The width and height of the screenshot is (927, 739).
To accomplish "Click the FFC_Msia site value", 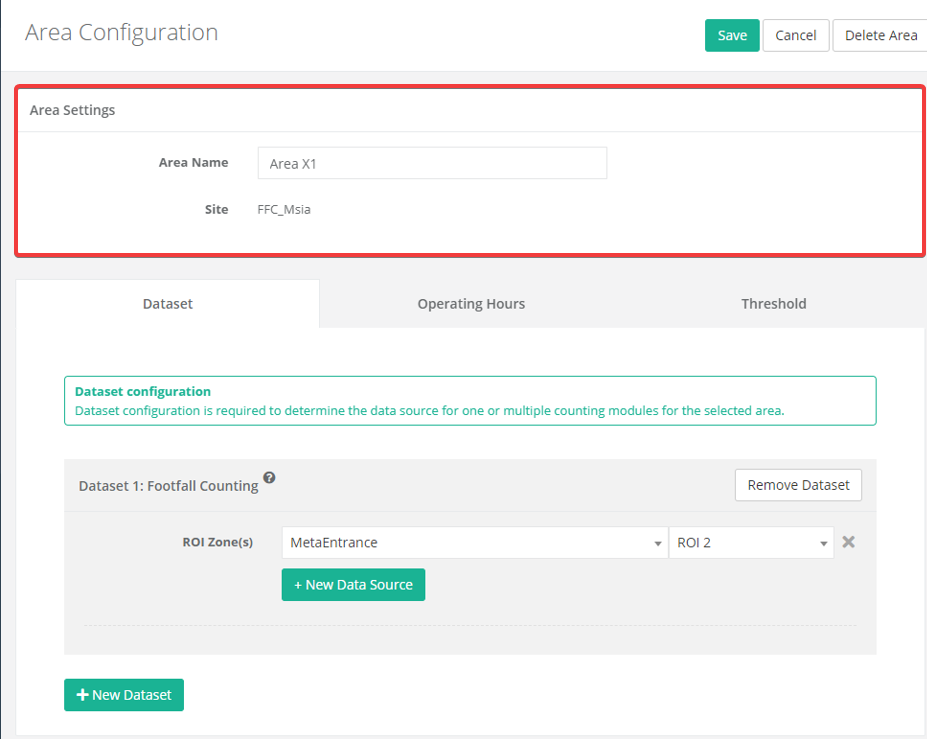I will pyautogui.click(x=284, y=210).
